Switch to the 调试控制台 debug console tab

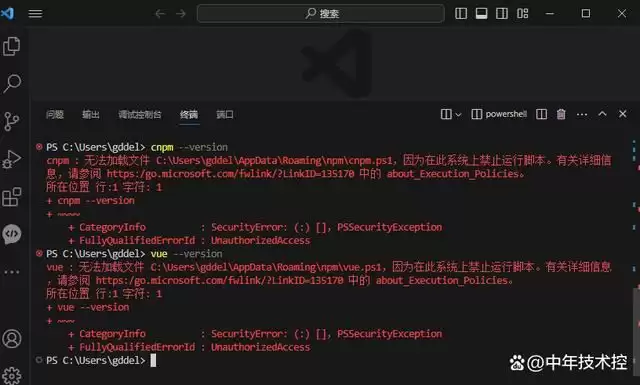tap(140, 114)
